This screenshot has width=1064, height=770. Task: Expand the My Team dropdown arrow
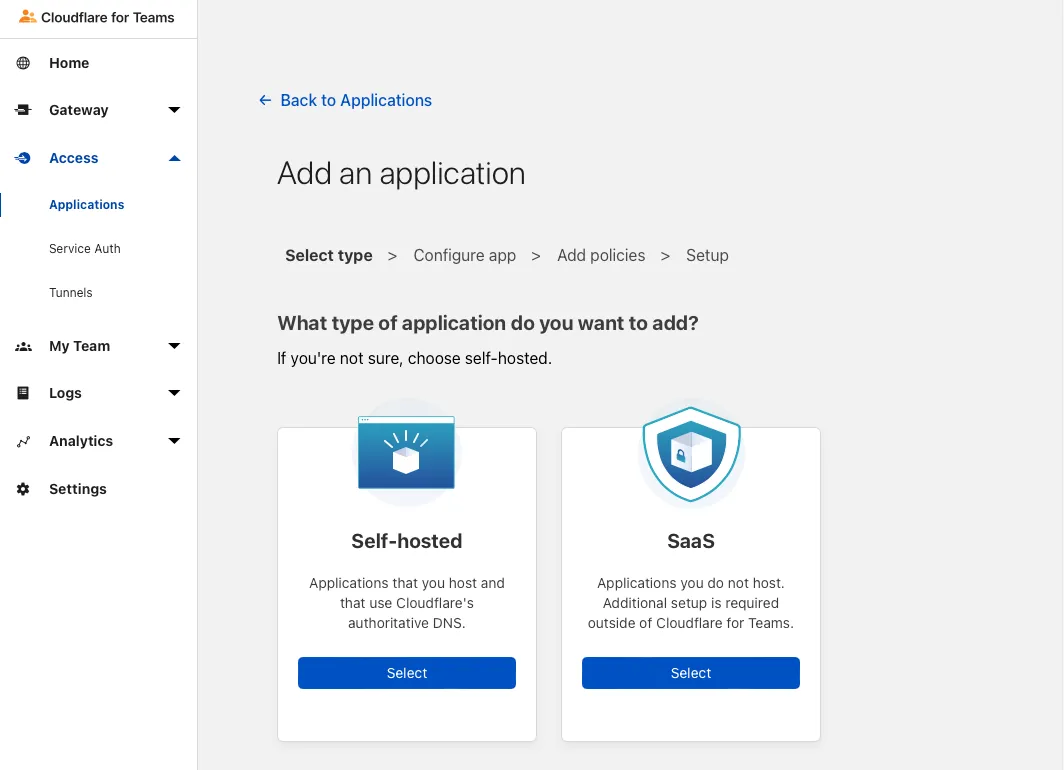pos(173,346)
